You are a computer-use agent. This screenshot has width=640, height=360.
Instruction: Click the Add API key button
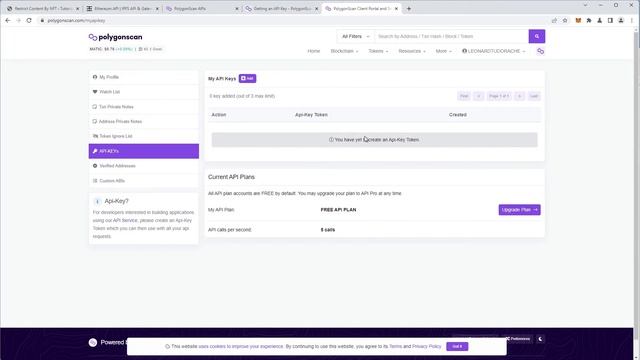click(247, 78)
